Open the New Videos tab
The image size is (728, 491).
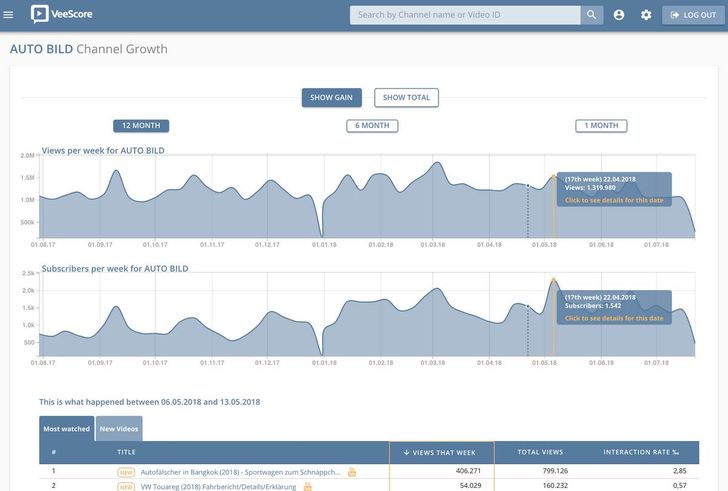click(x=119, y=429)
